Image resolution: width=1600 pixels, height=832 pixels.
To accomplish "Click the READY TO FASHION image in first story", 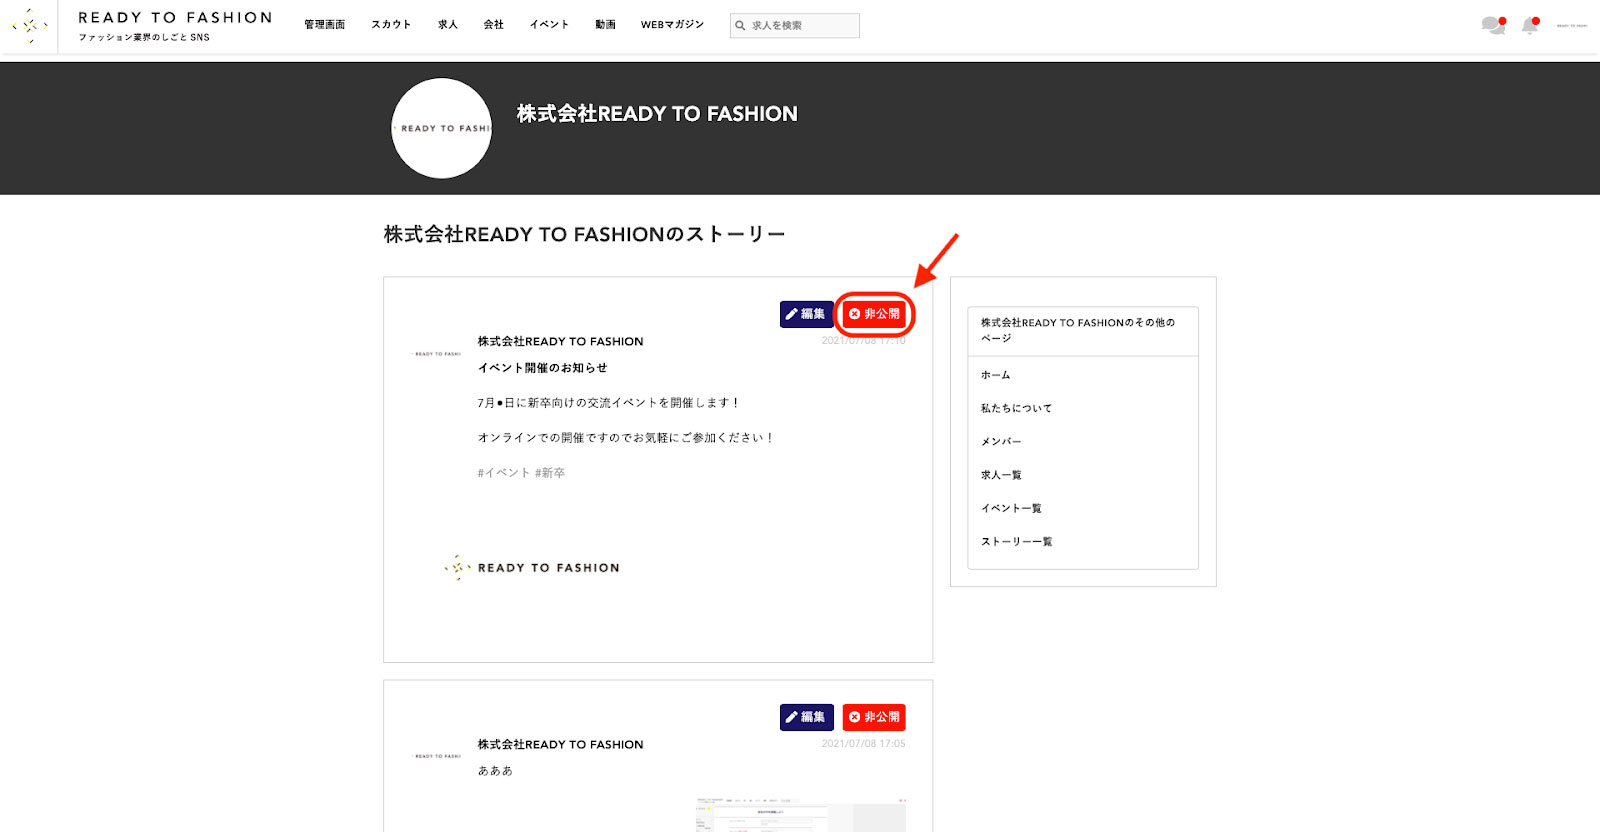I will coord(532,568).
